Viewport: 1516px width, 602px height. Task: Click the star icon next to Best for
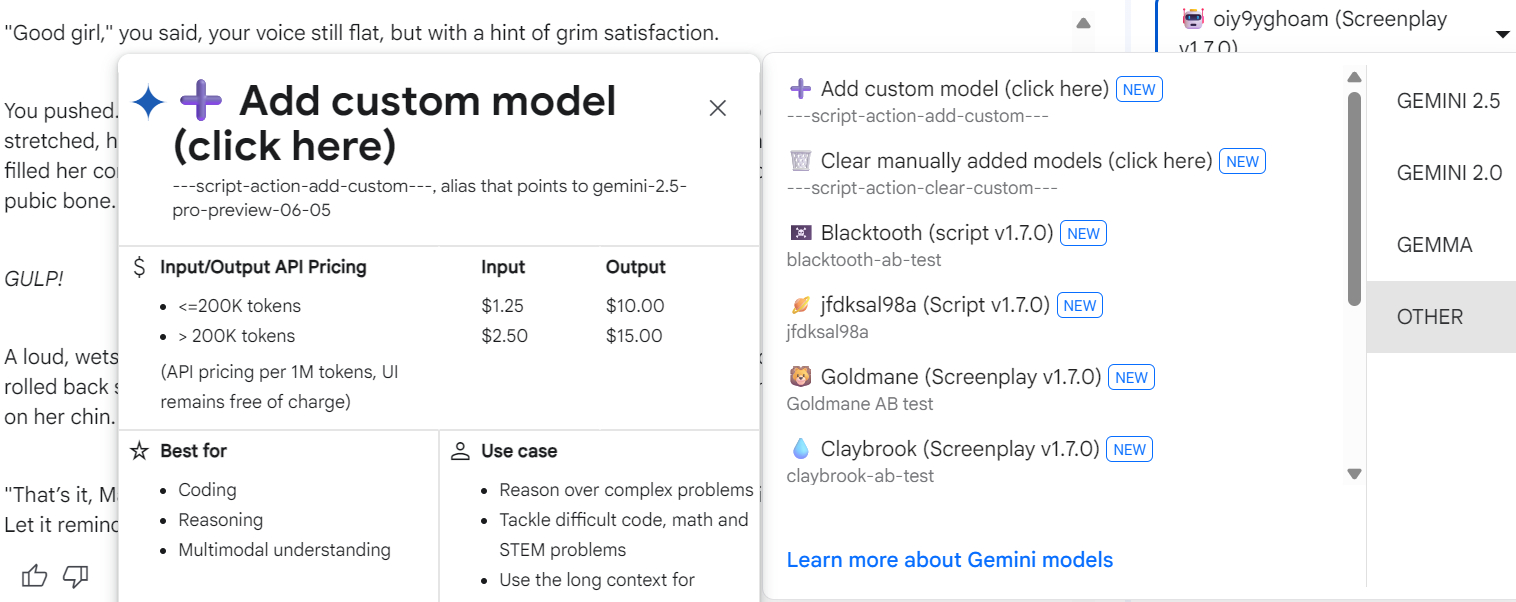click(x=140, y=451)
